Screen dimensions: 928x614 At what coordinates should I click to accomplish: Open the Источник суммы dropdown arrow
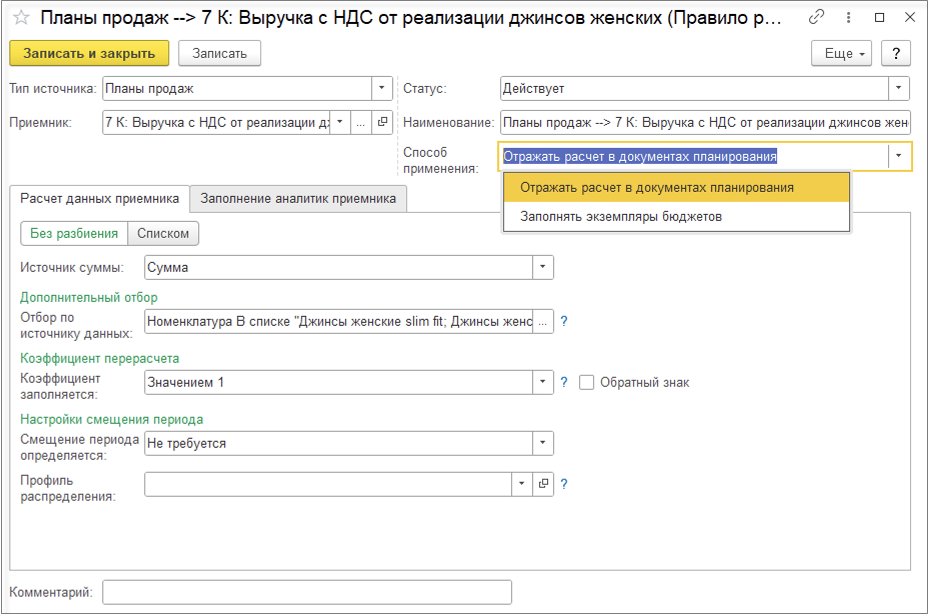pos(542,267)
